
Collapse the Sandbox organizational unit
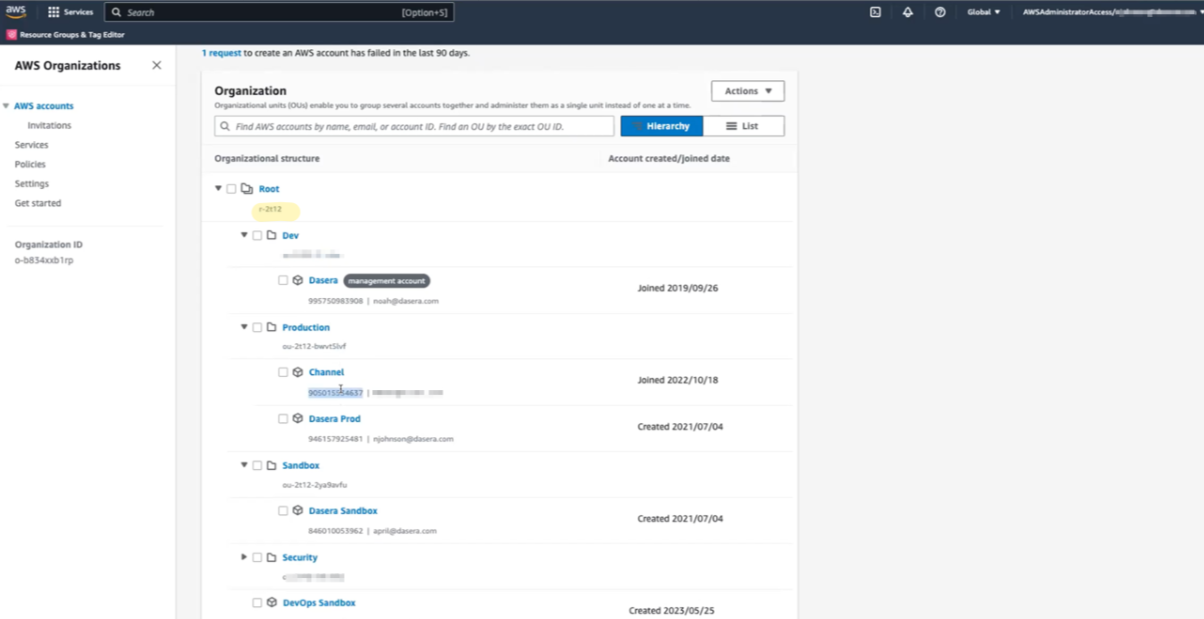tap(243, 465)
